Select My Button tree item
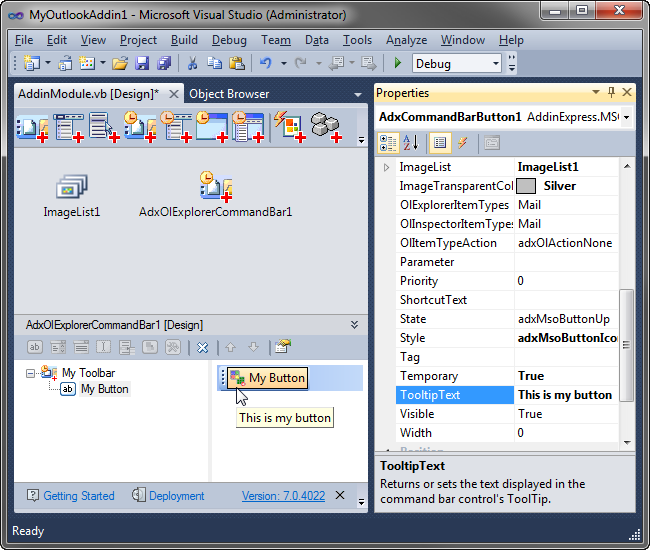This screenshot has width=650, height=550. click(104, 389)
